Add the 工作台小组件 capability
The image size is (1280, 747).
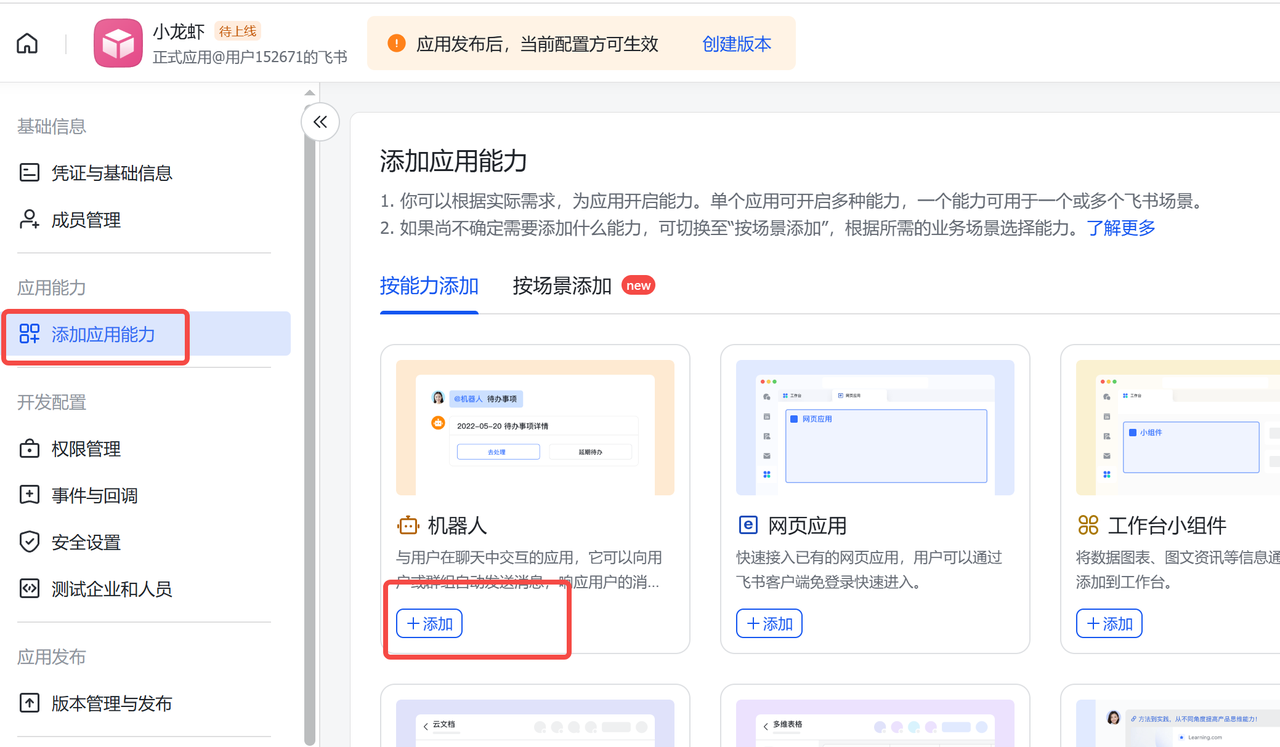tap(1110, 623)
